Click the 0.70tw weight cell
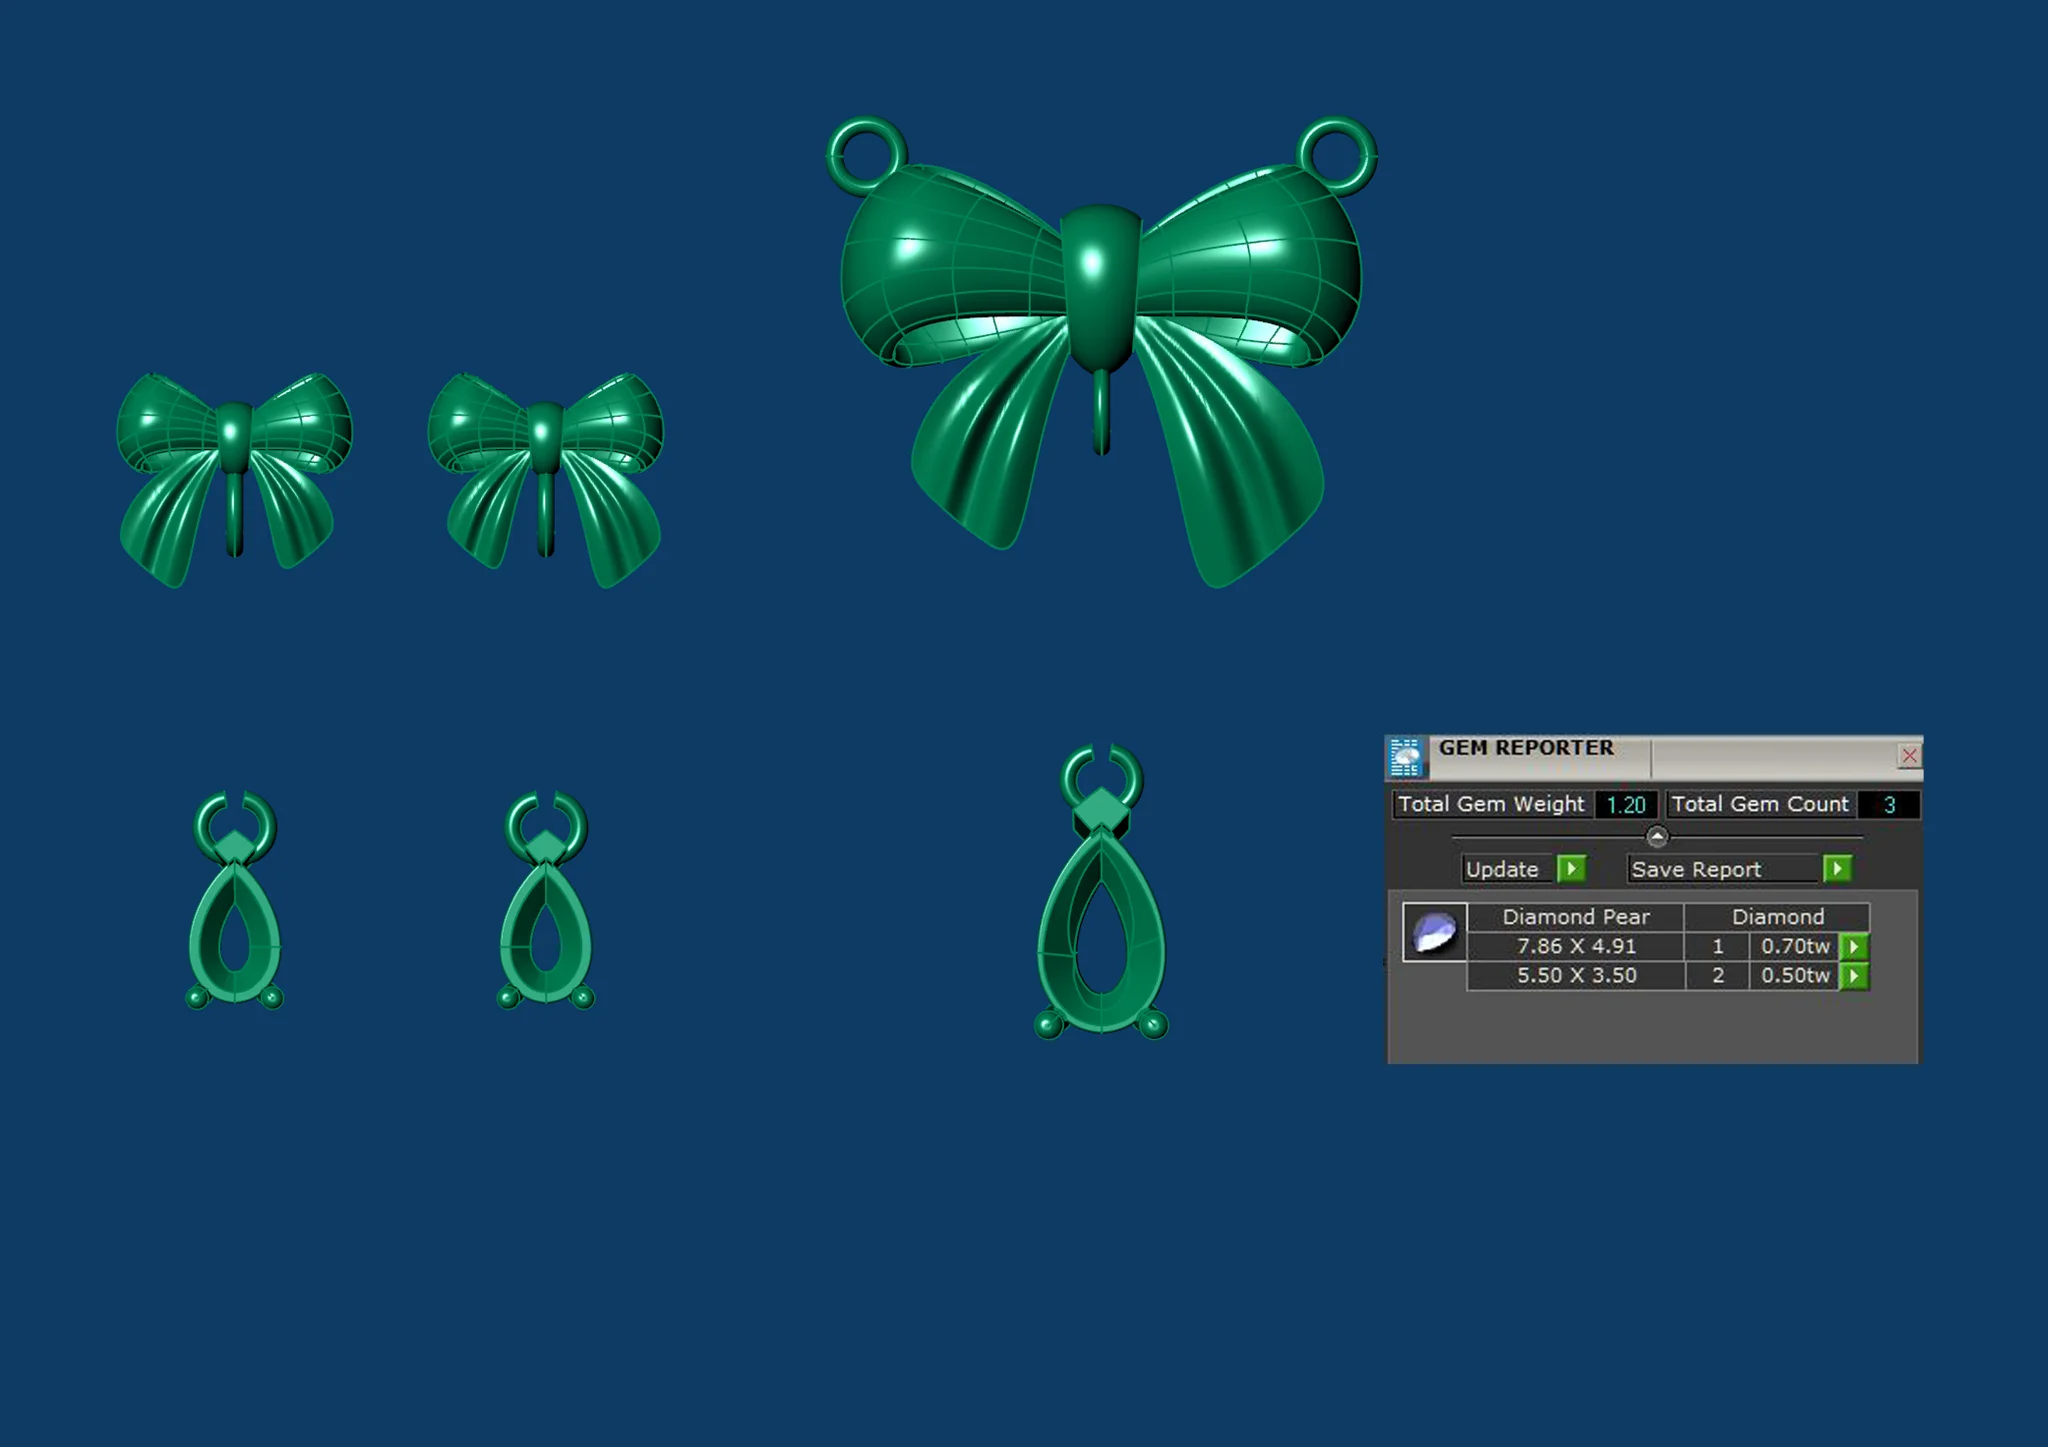The width and height of the screenshot is (2048, 1447). click(1795, 946)
